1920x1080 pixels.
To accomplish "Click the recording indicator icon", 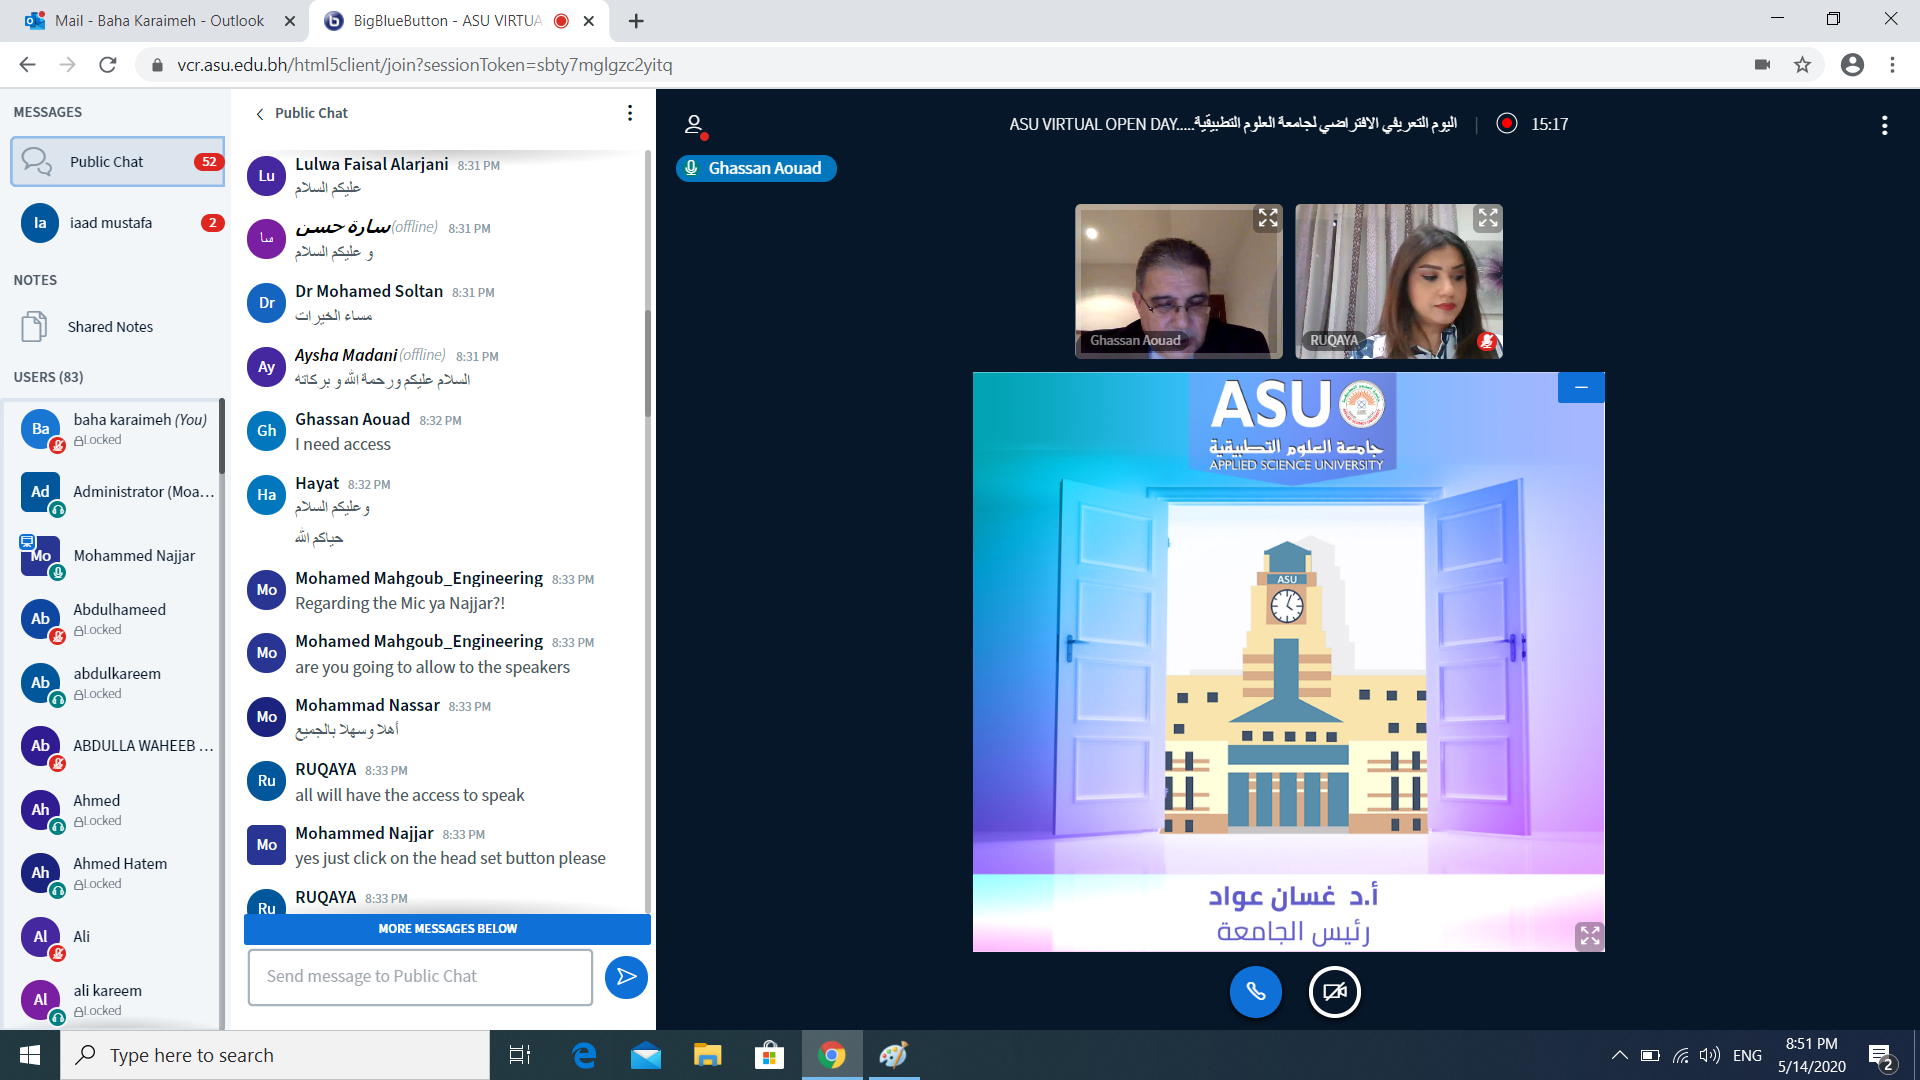I will pos(1507,123).
